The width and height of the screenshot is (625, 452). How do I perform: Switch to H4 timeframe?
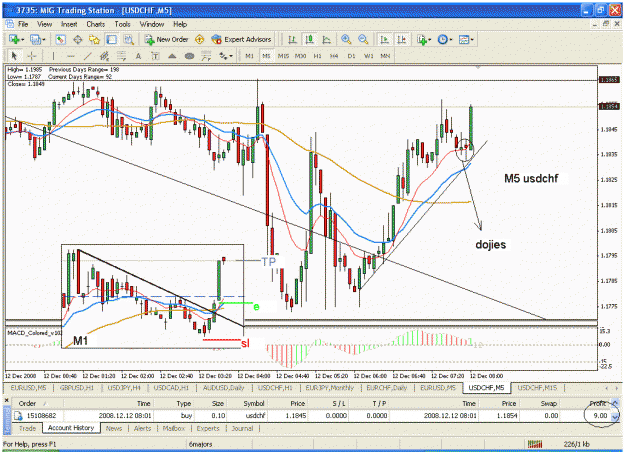(334, 56)
